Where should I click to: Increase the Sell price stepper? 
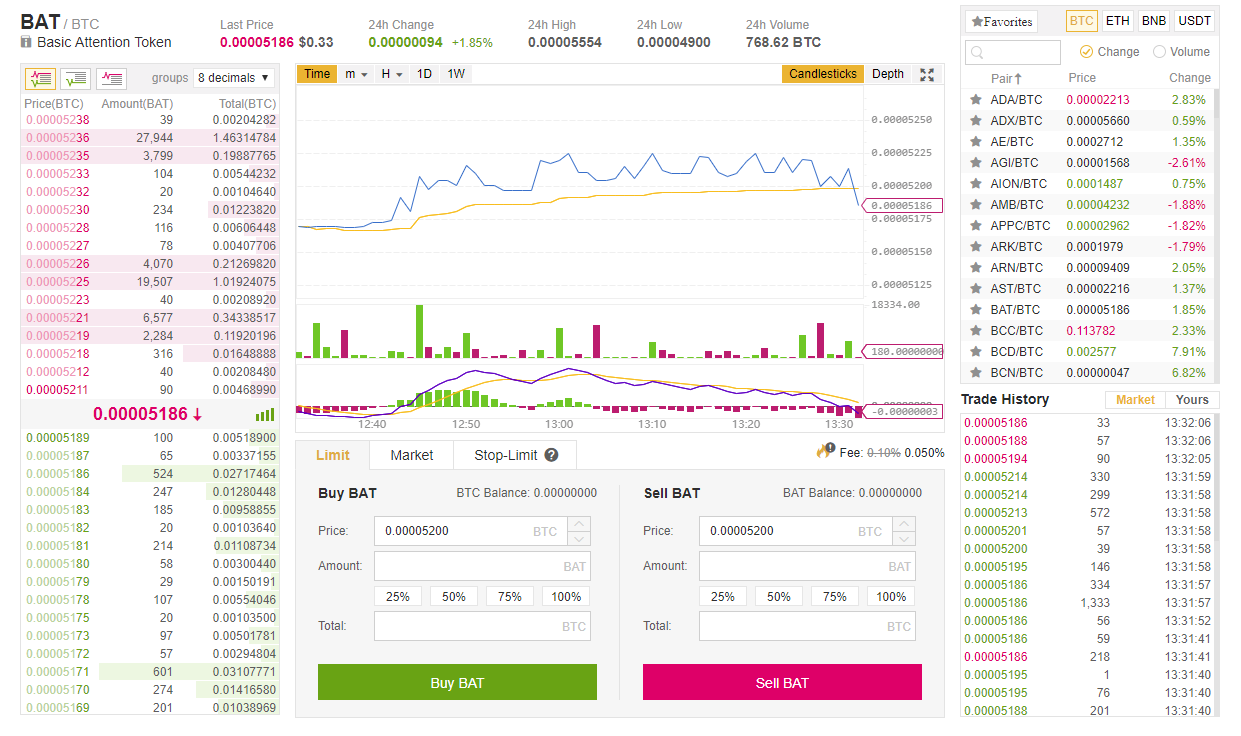click(904, 524)
